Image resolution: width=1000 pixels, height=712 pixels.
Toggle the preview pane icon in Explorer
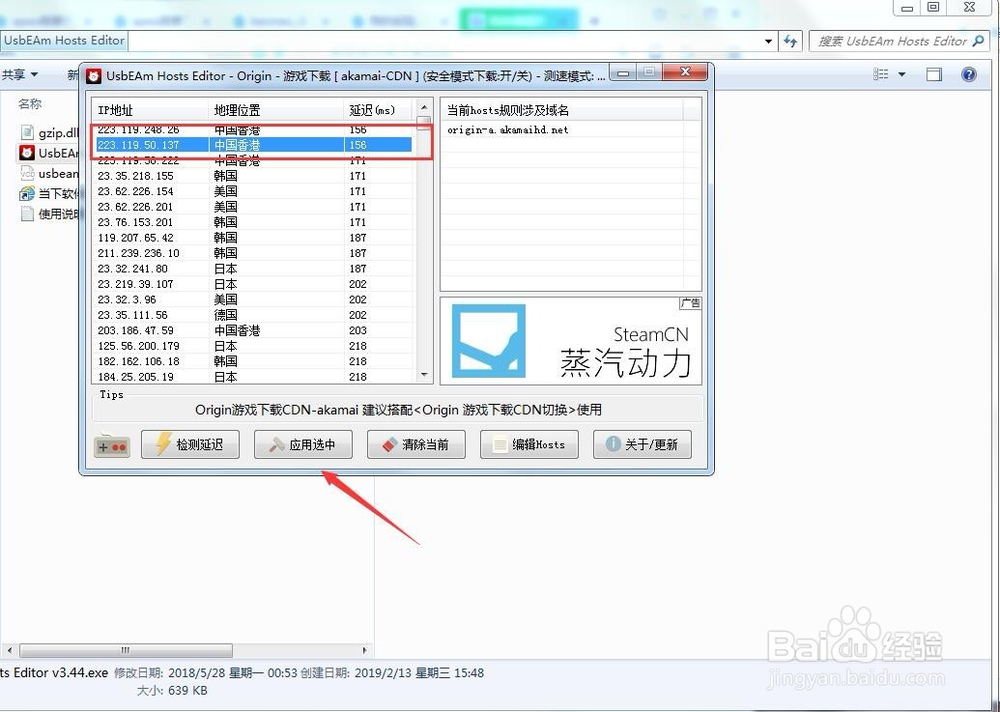pyautogui.click(x=934, y=75)
